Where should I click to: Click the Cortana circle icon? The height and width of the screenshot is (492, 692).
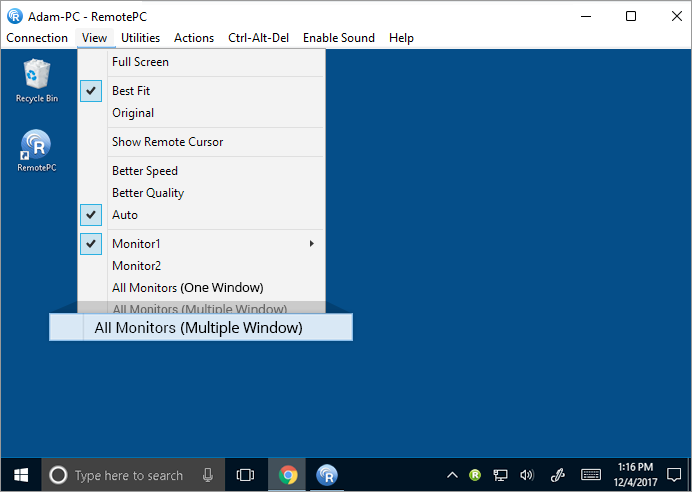point(58,475)
